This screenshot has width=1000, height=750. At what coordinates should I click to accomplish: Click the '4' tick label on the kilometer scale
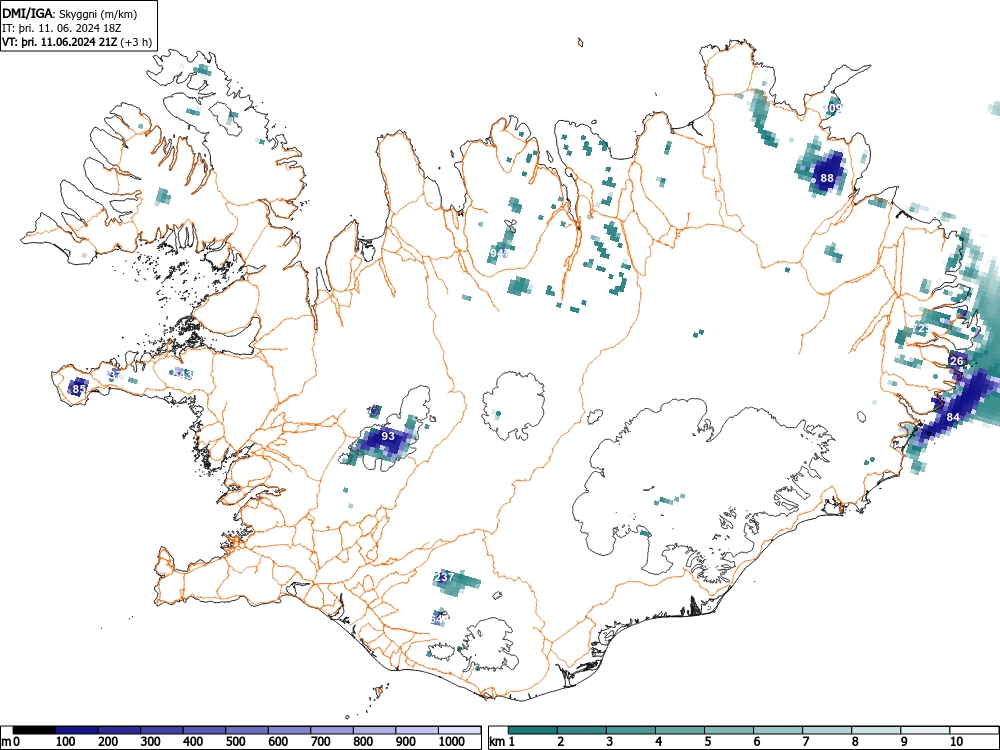coord(658,742)
